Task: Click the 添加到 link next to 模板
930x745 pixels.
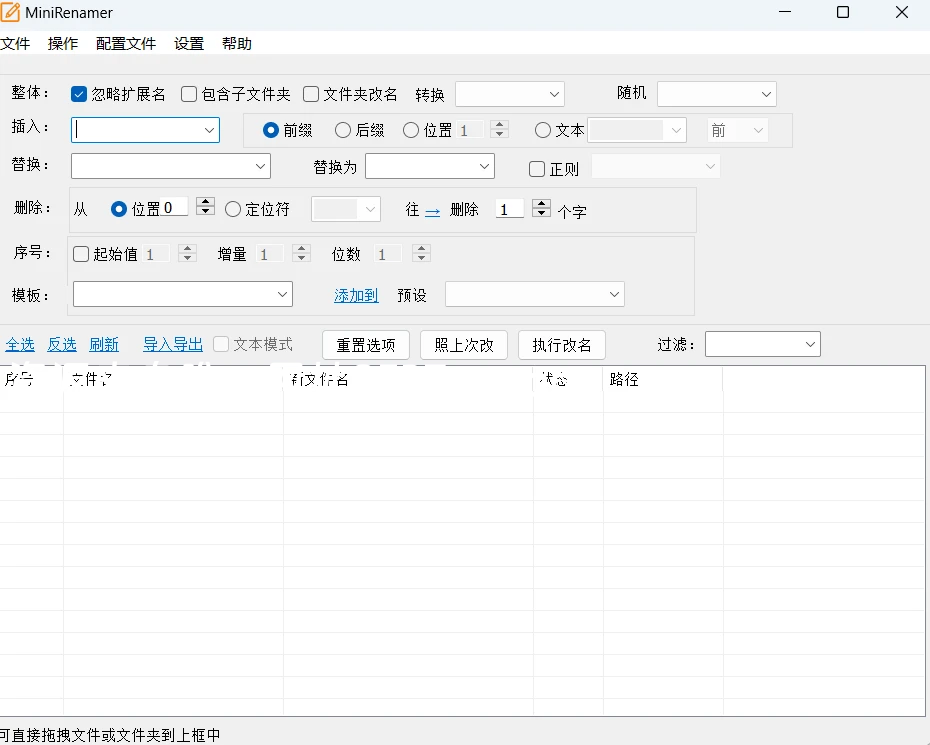Action: (355, 295)
